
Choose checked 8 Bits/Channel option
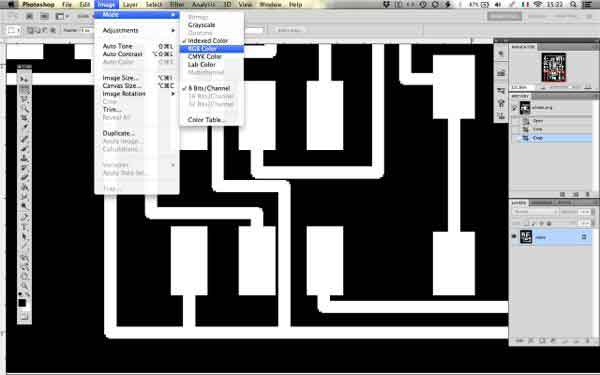tap(209, 88)
